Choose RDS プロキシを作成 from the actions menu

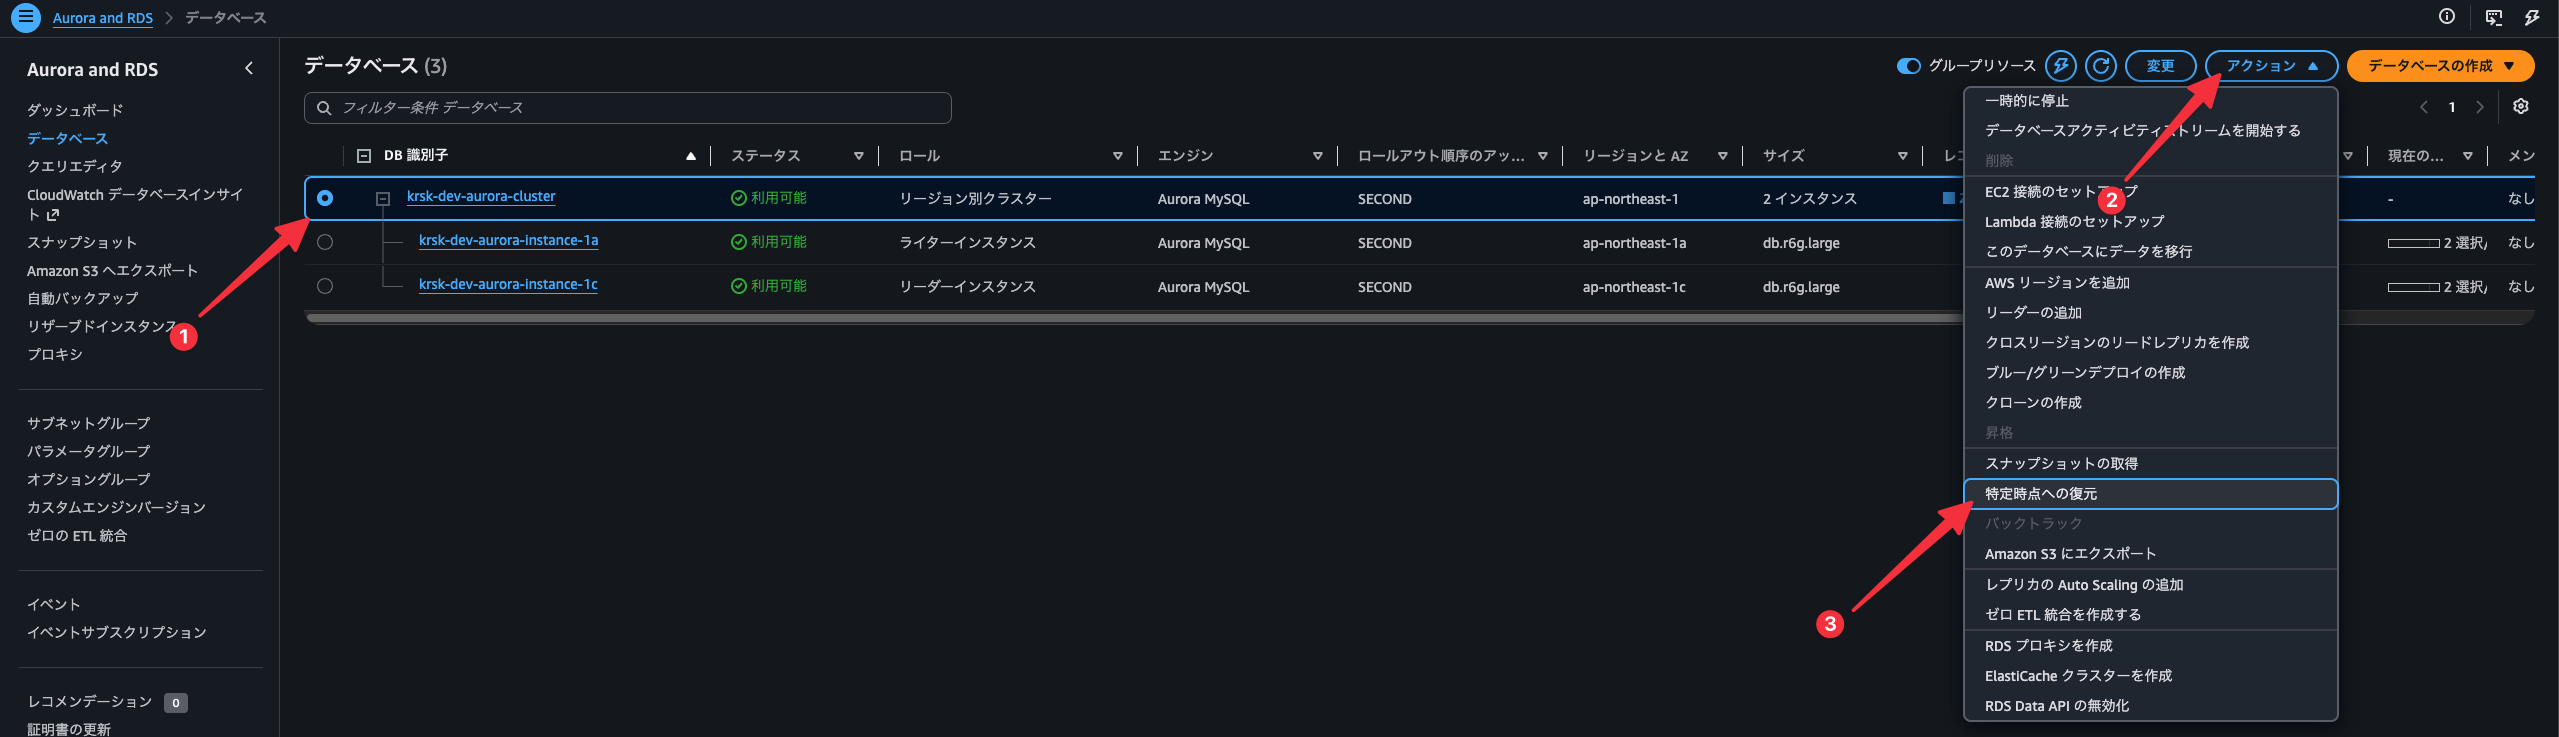point(2150,646)
